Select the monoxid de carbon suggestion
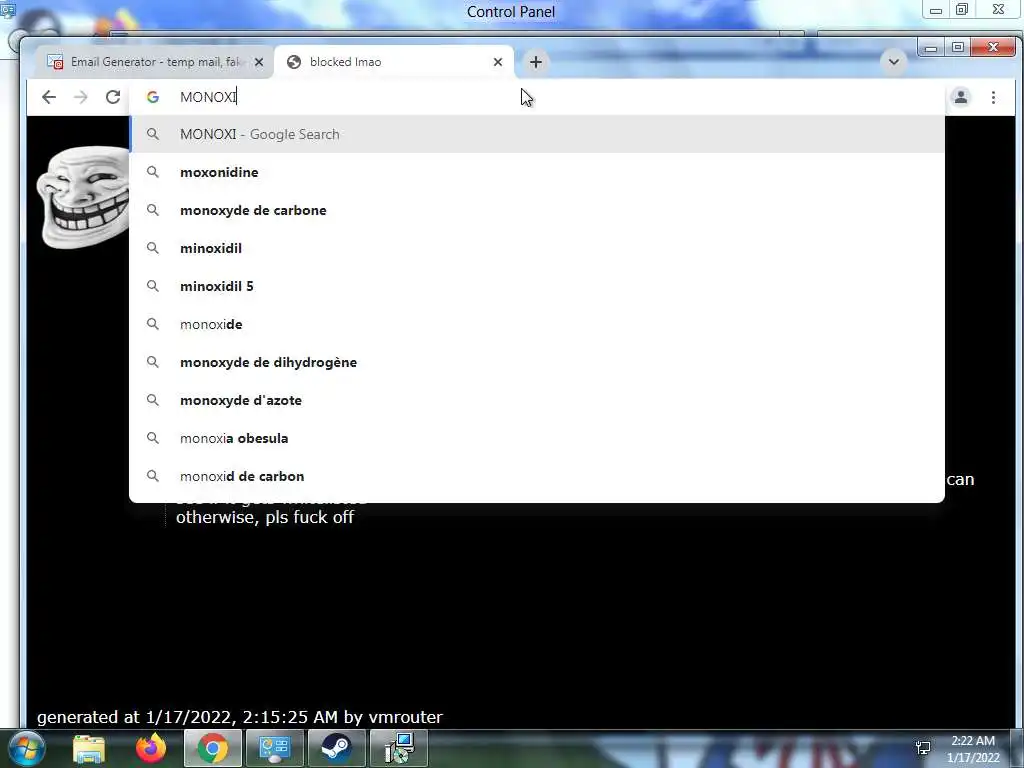Viewport: 1024px width, 768px height. (x=537, y=476)
